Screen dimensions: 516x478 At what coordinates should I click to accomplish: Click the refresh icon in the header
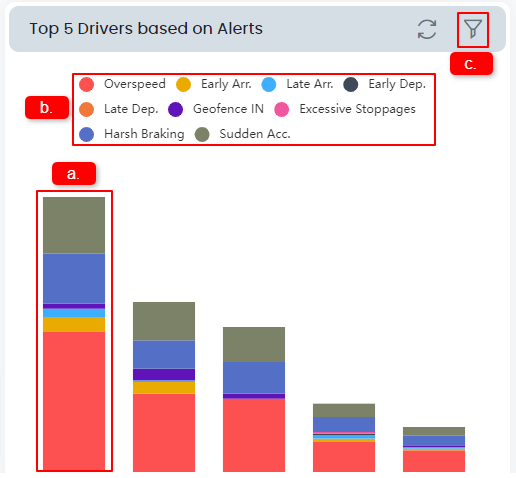pyautogui.click(x=427, y=29)
